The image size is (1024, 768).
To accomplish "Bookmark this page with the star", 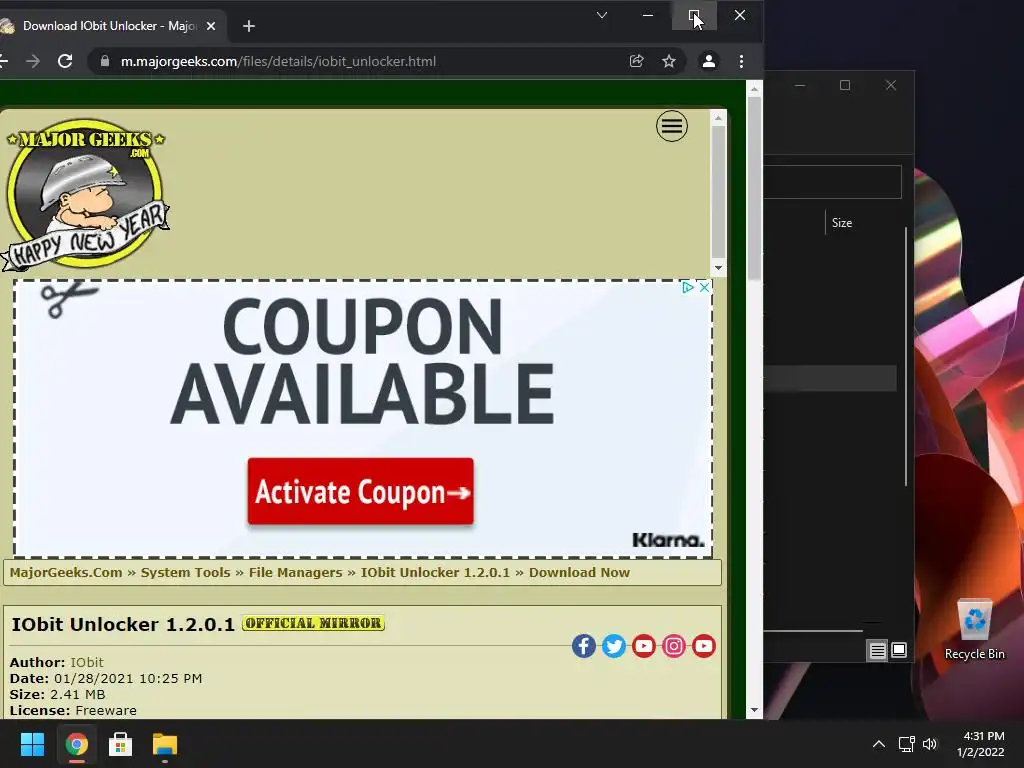I will (x=668, y=61).
